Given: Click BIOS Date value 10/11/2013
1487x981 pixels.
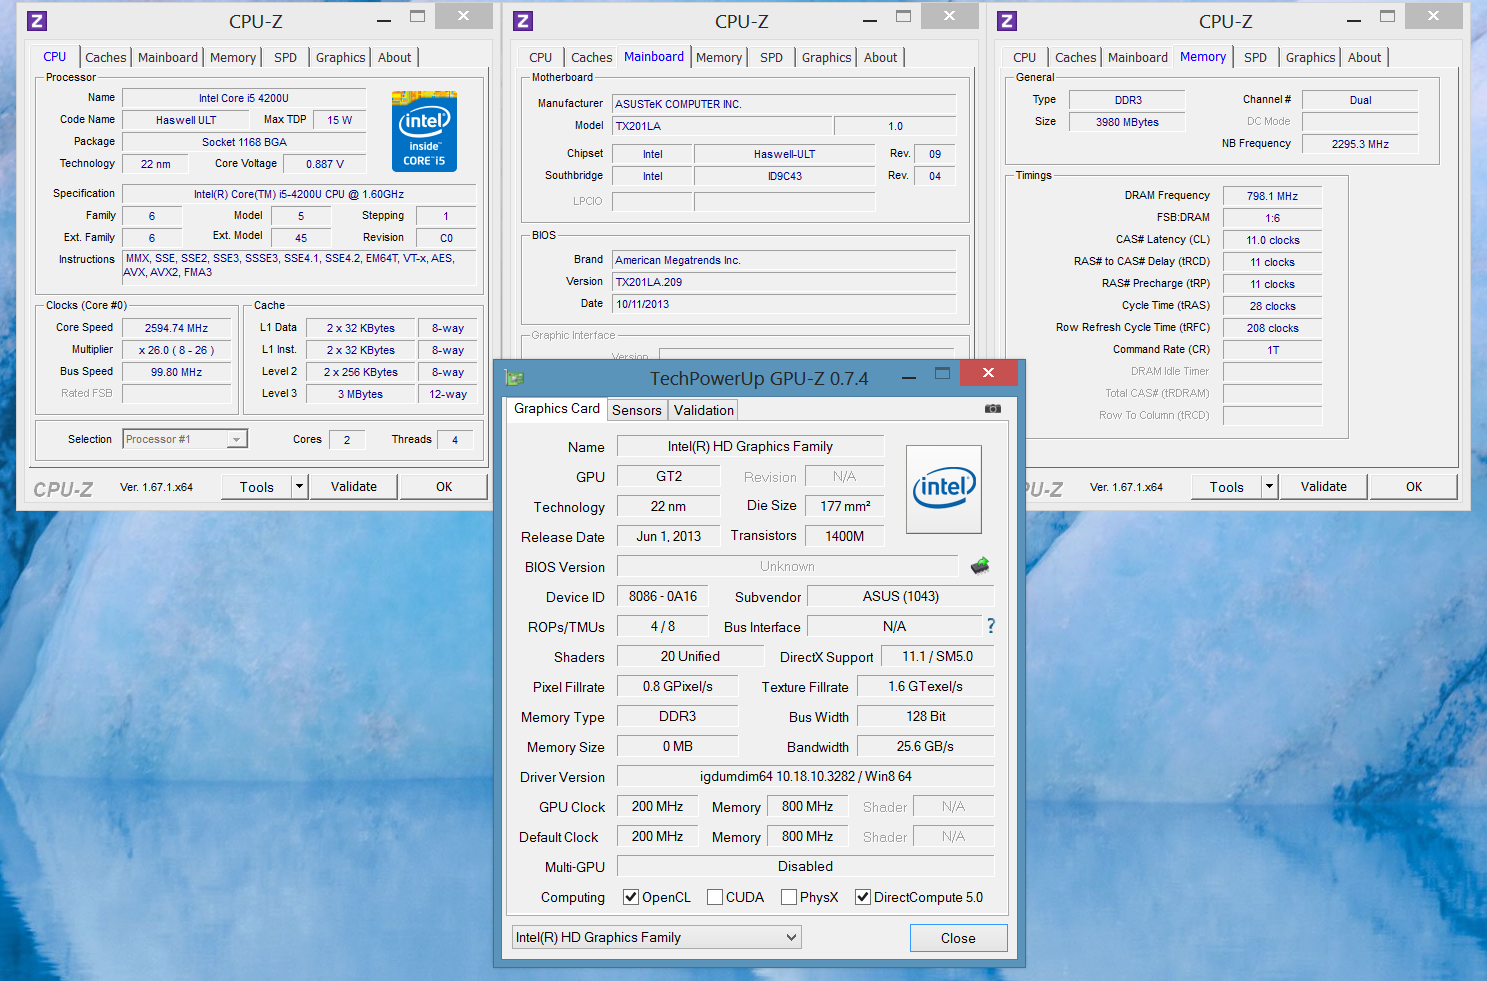Looking at the screenshot, I should 784,304.
